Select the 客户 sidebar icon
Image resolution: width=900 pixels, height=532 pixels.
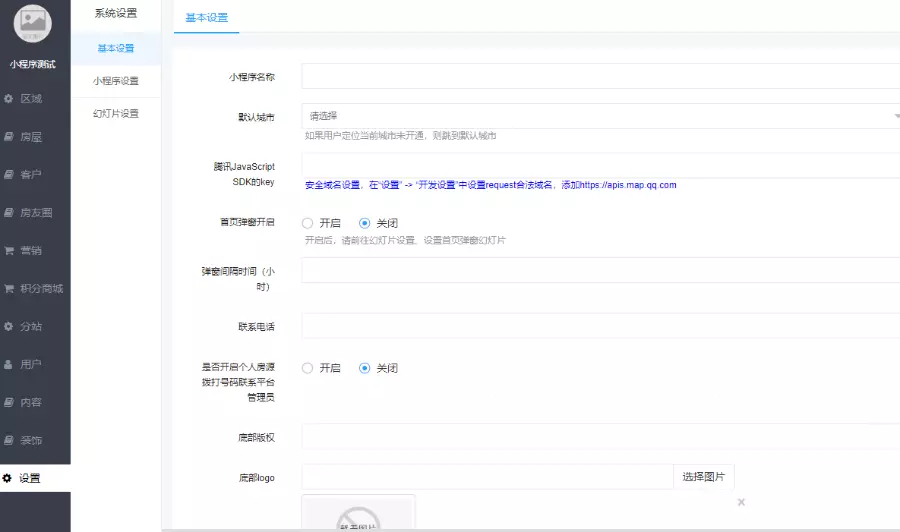pos(9,175)
